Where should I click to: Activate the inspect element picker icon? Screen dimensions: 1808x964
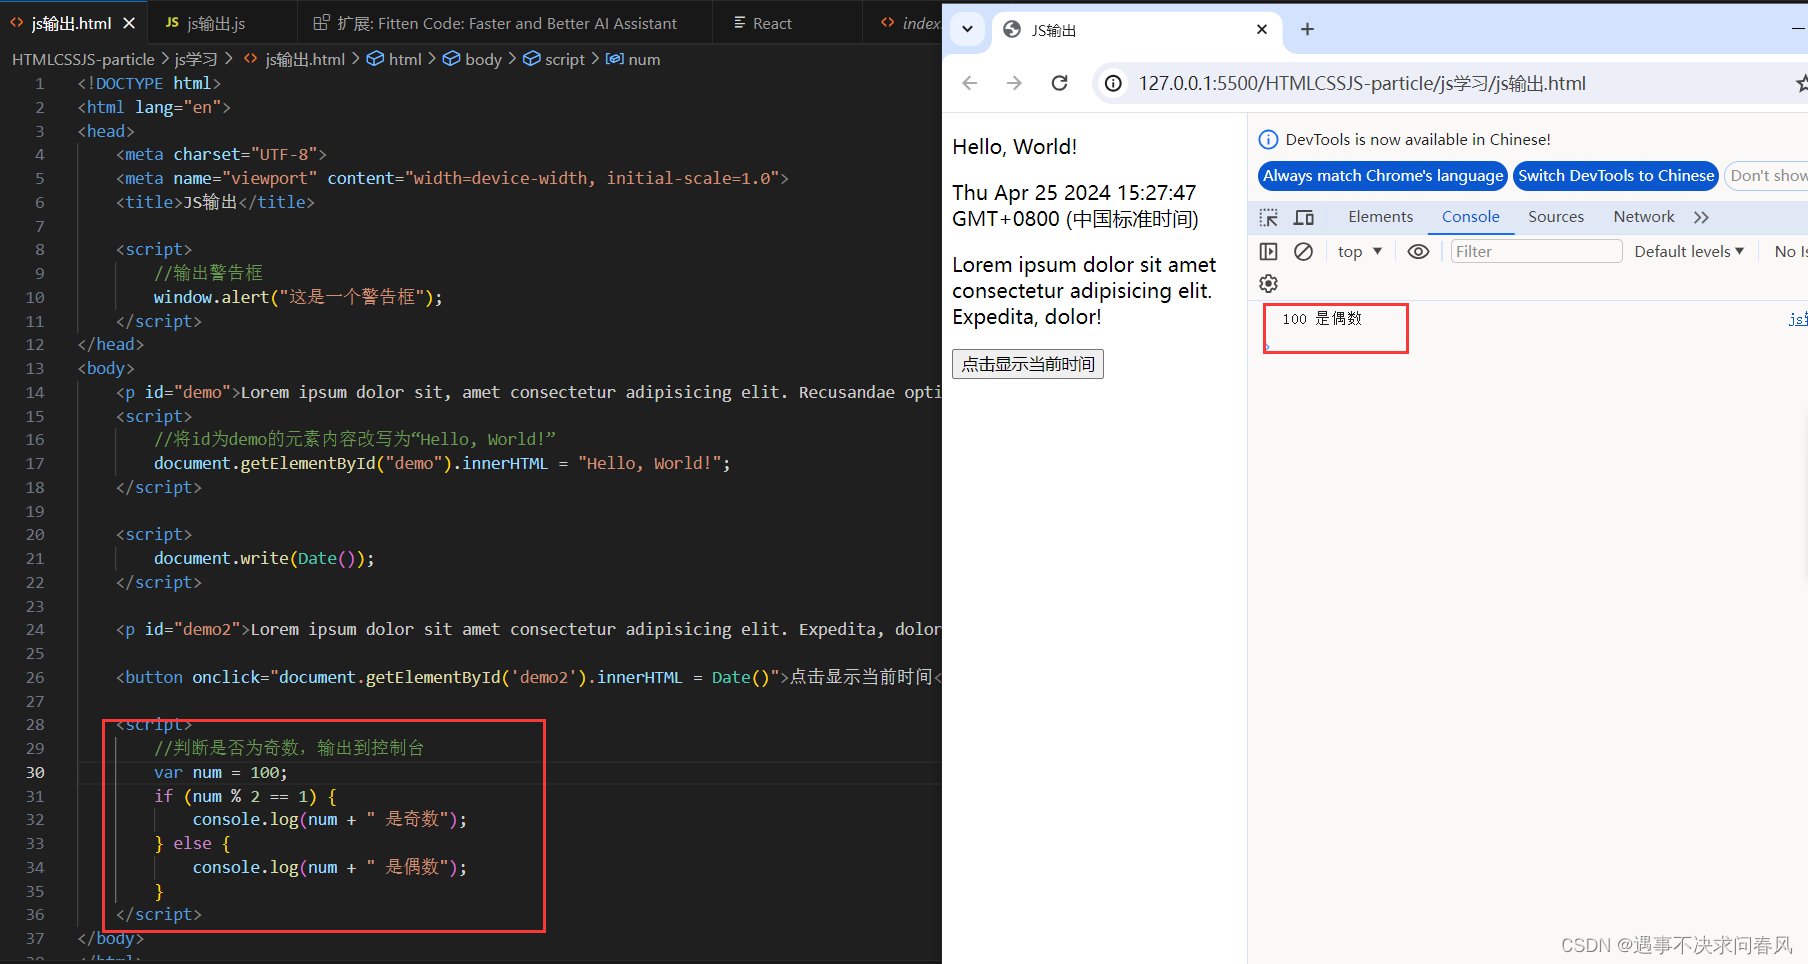[1269, 217]
